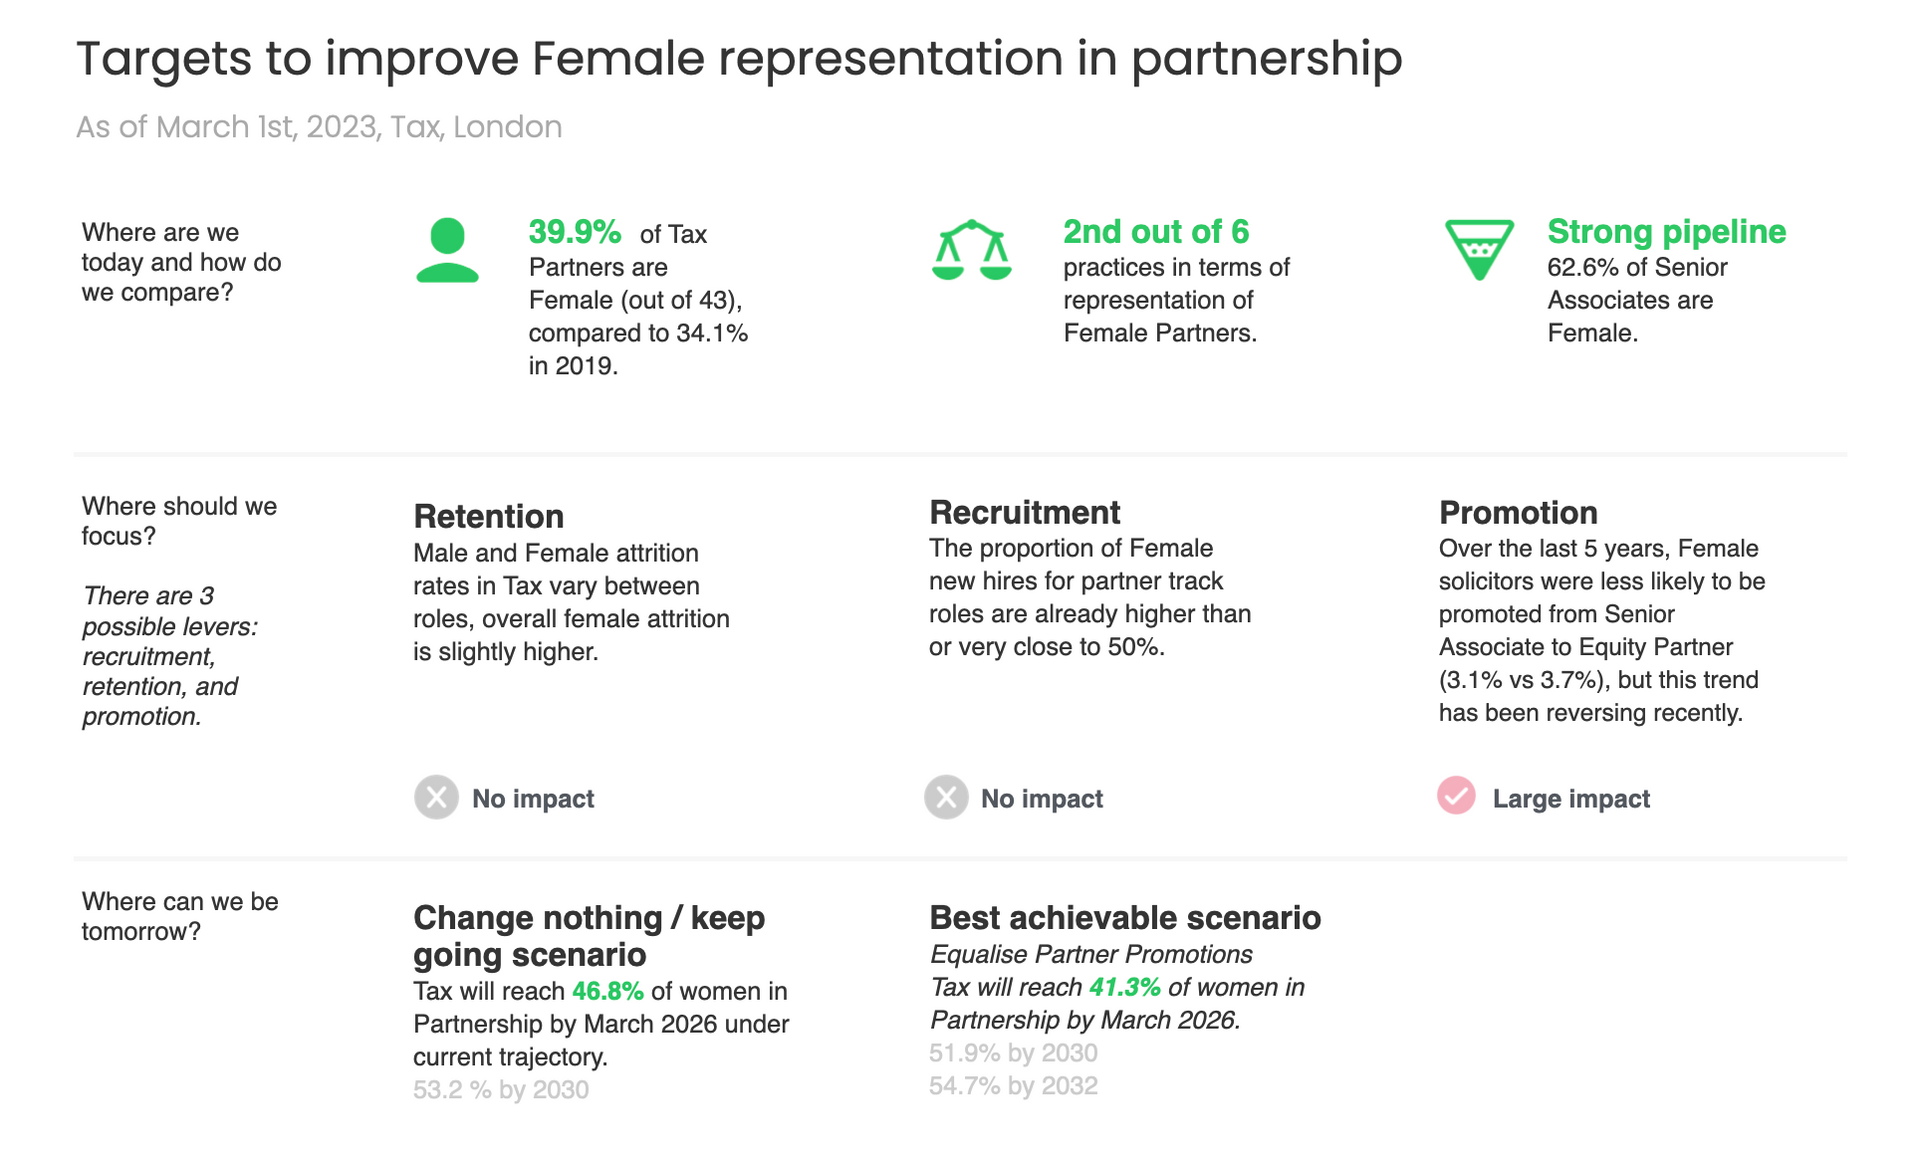Click the 39.9% green statistic

pyautogui.click(x=575, y=232)
